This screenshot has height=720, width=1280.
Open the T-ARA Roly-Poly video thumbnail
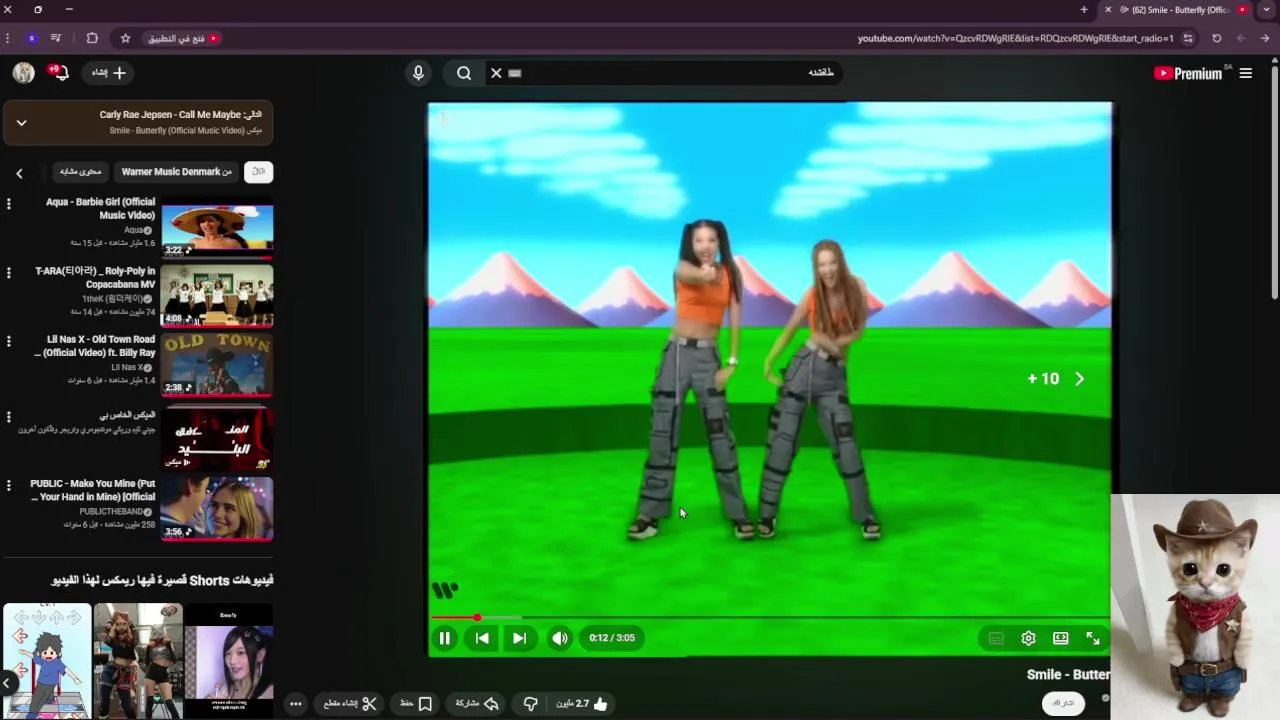(x=217, y=296)
